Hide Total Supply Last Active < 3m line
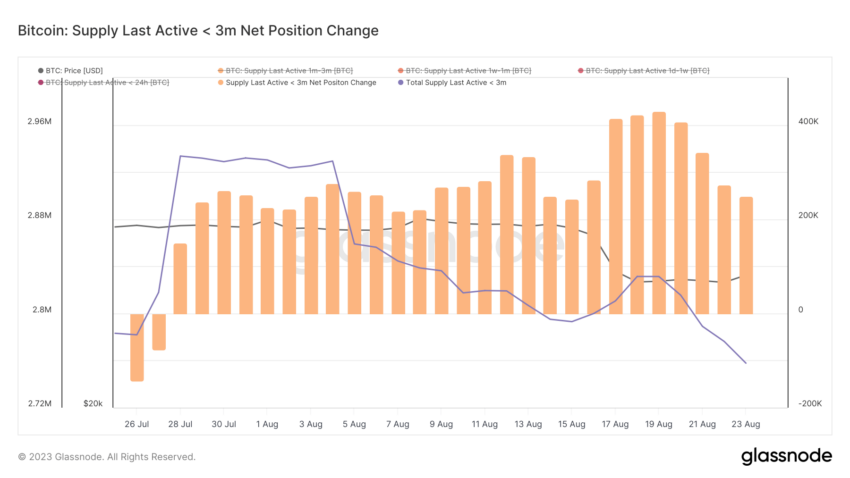850x478 pixels. pos(452,82)
